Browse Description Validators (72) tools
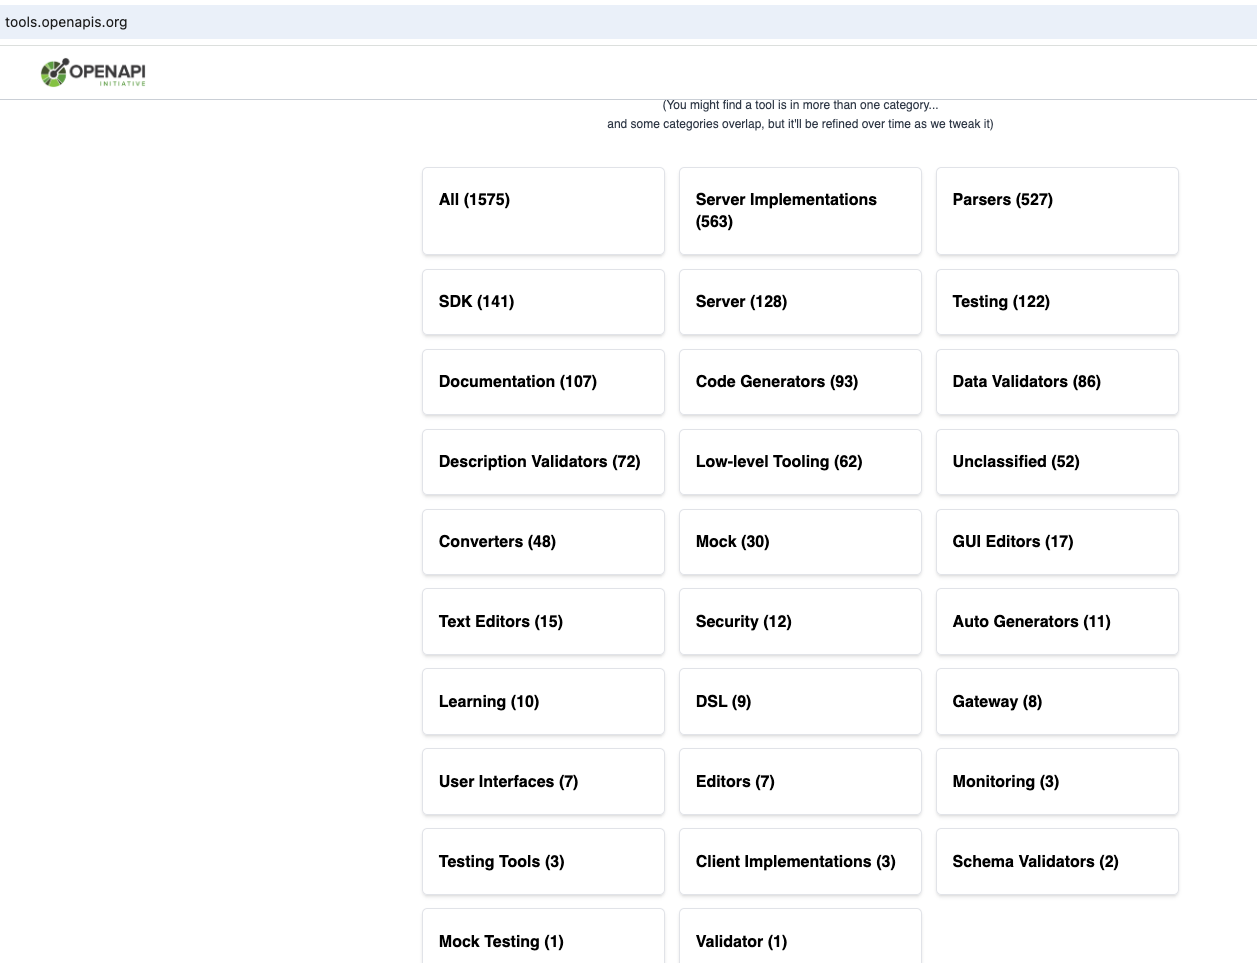Viewport: 1257px width, 963px height. [543, 462]
